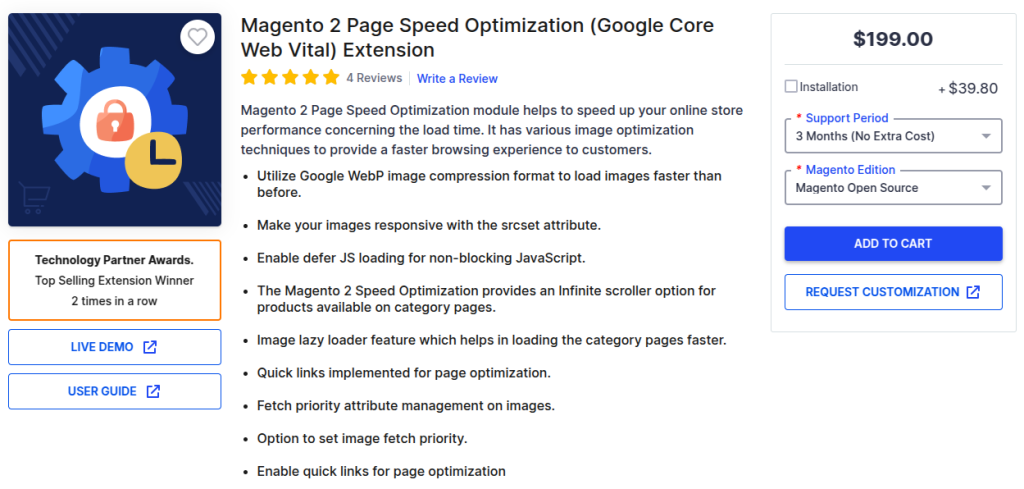Click external link icon next to User Guide
The height and width of the screenshot is (489, 1024).
(153, 391)
